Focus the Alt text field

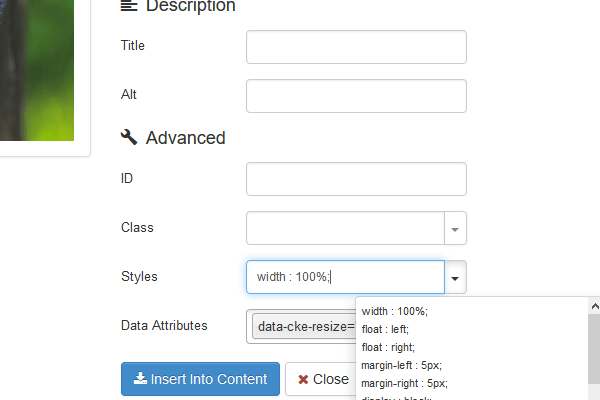tap(356, 96)
